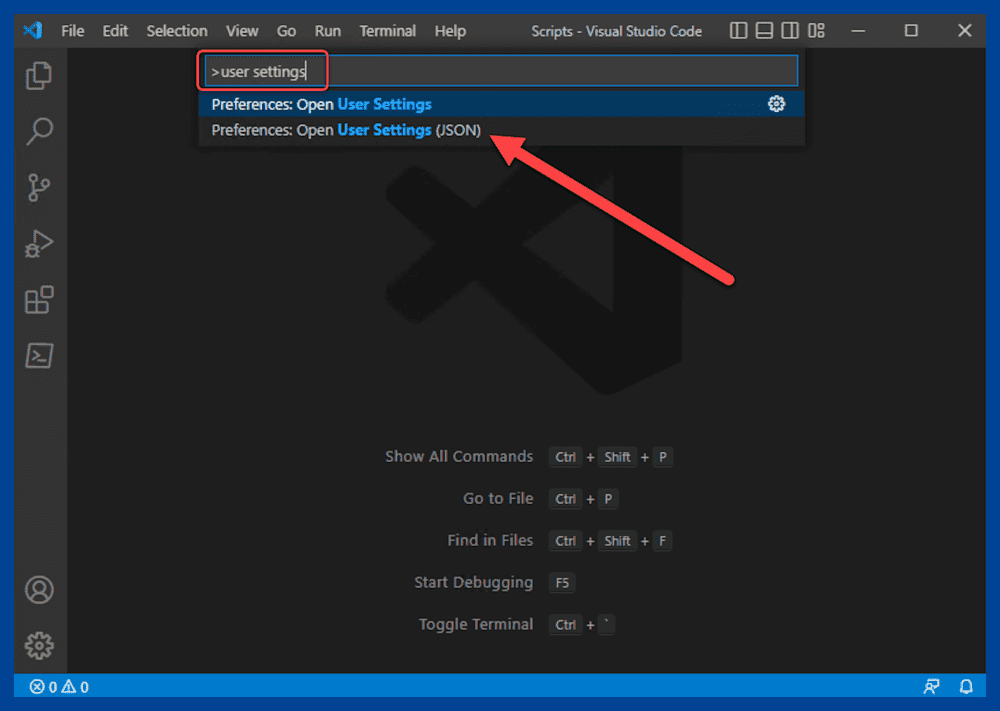Select the Search icon in the sidebar
1000x711 pixels.
[x=39, y=132]
